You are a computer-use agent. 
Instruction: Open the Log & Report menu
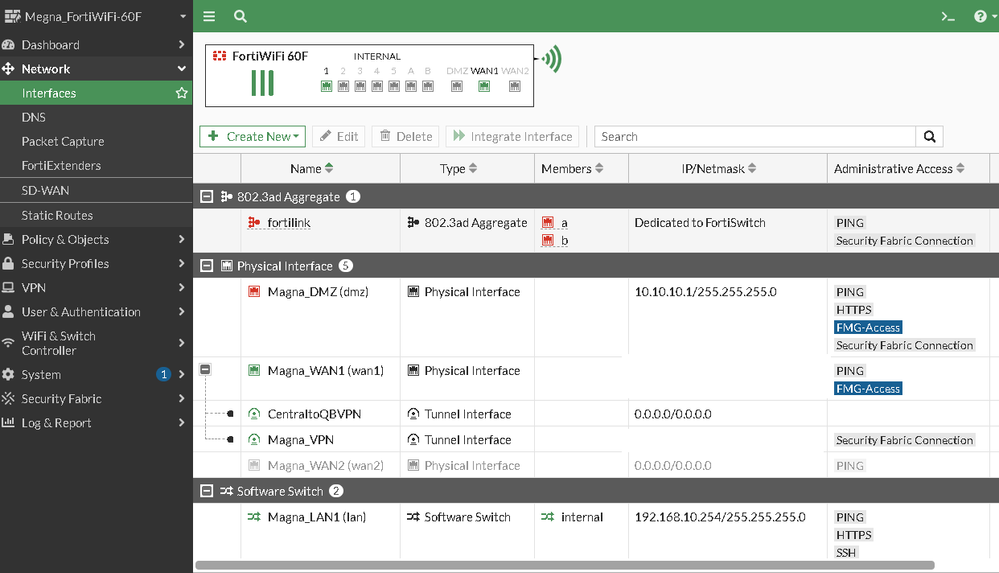coord(96,423)
